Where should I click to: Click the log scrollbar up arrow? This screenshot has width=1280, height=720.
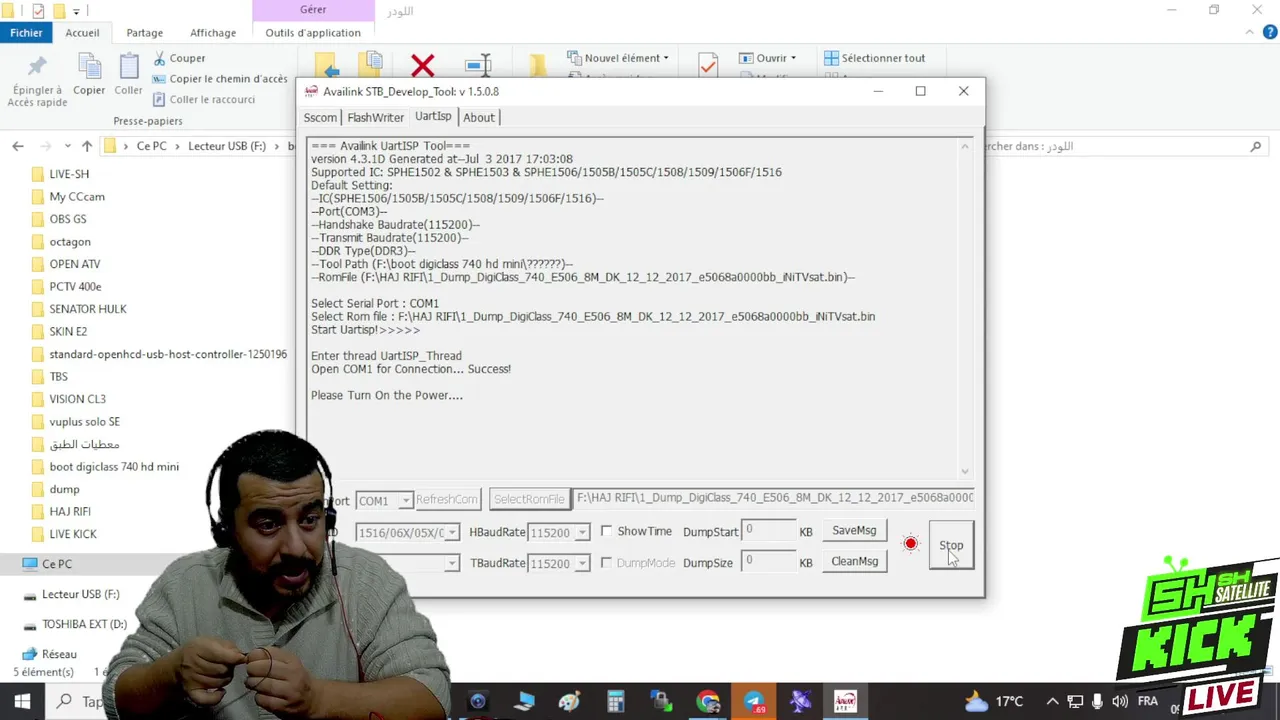965,147
